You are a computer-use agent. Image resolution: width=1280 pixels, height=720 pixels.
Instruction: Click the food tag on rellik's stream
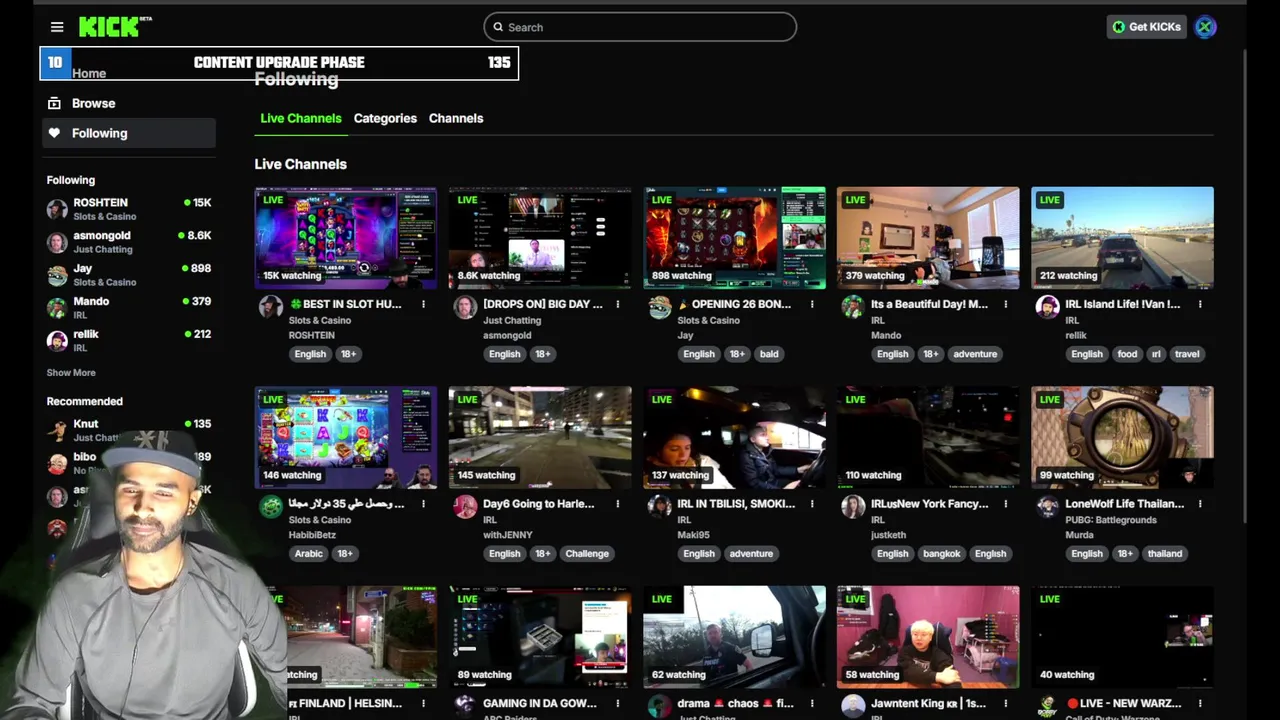1127,354
